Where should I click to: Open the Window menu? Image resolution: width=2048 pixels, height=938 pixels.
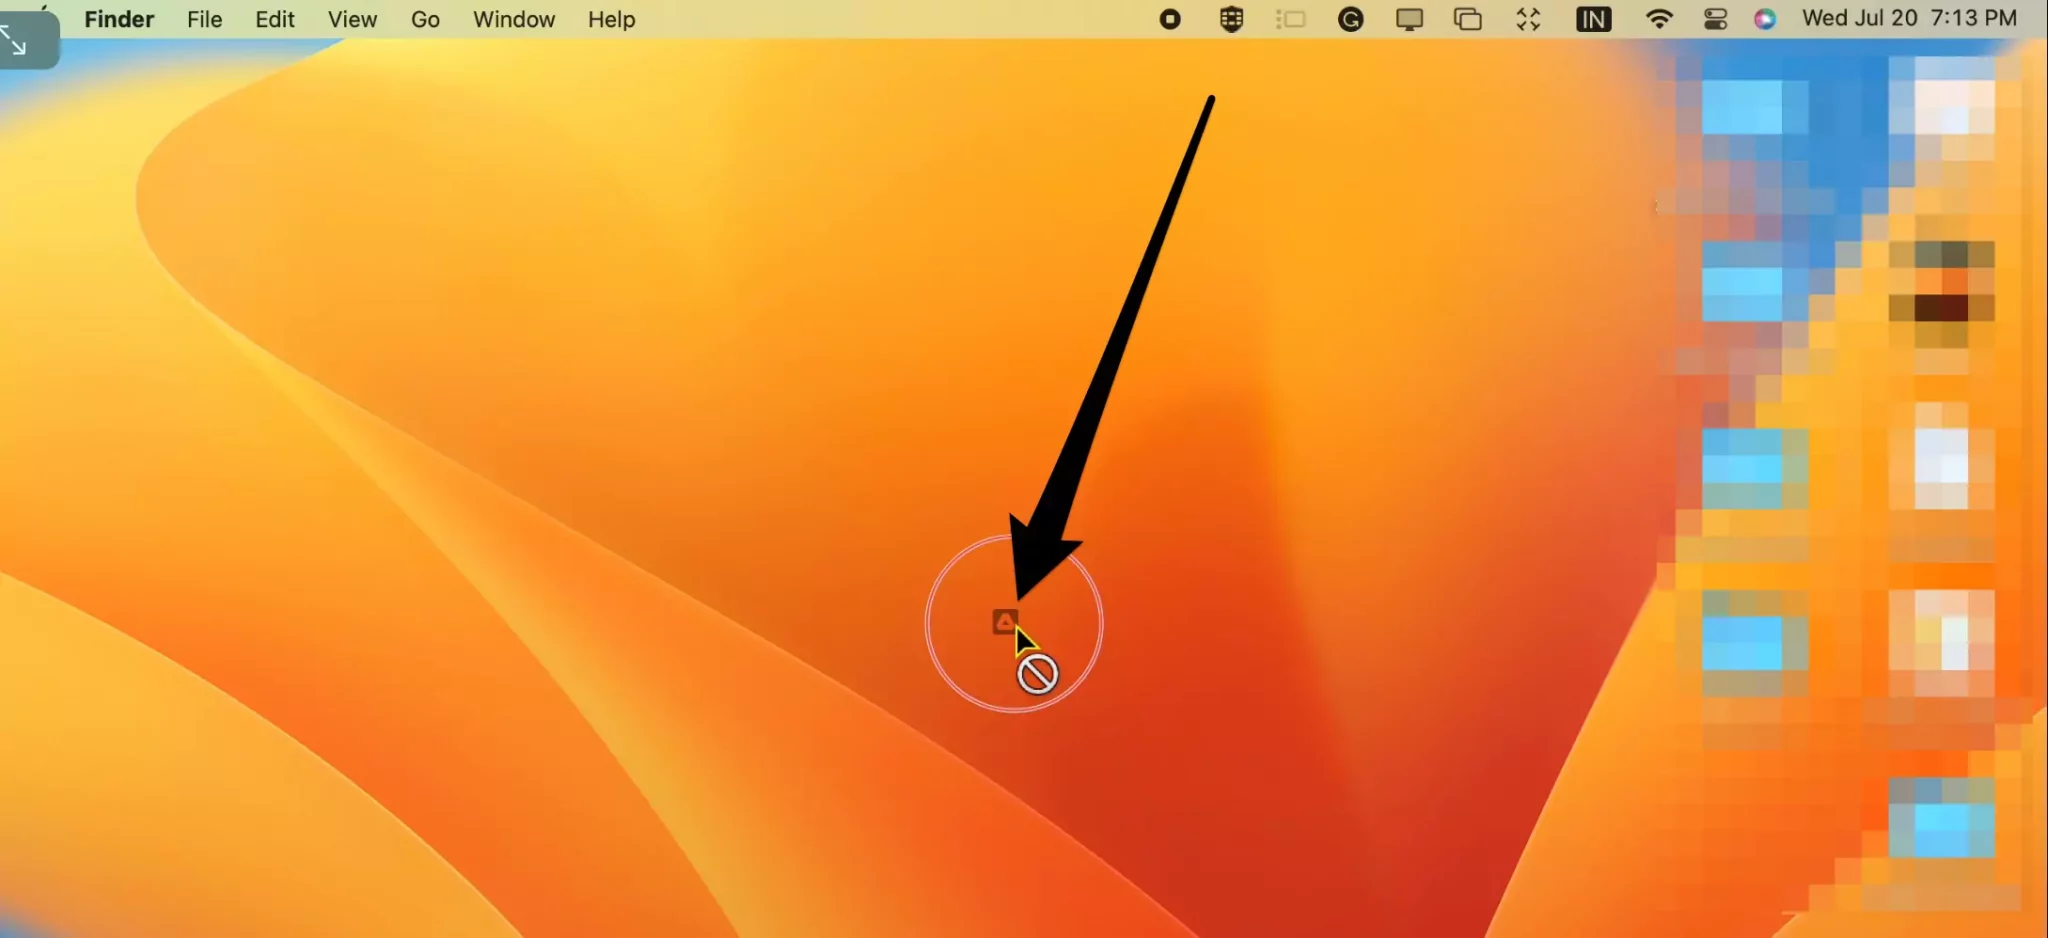click(x=514, y=19)
